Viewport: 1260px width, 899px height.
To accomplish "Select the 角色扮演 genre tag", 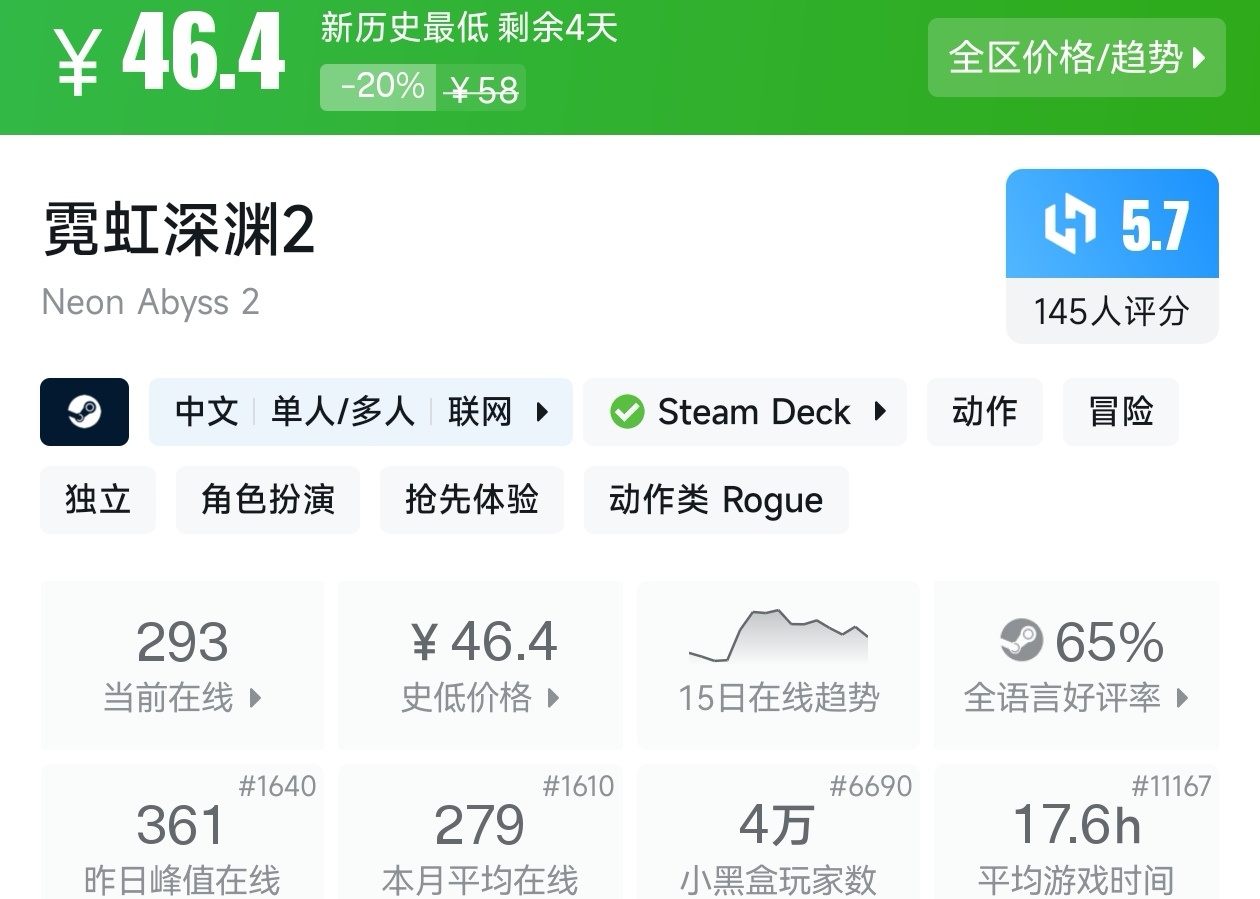I will (268, 499).
